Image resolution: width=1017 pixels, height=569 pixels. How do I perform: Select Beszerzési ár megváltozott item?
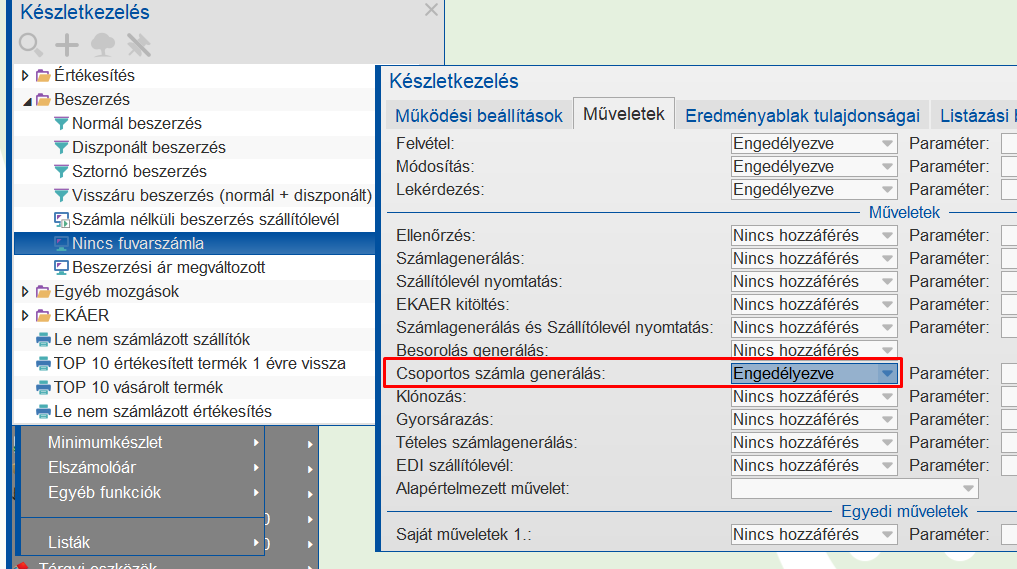169,267
